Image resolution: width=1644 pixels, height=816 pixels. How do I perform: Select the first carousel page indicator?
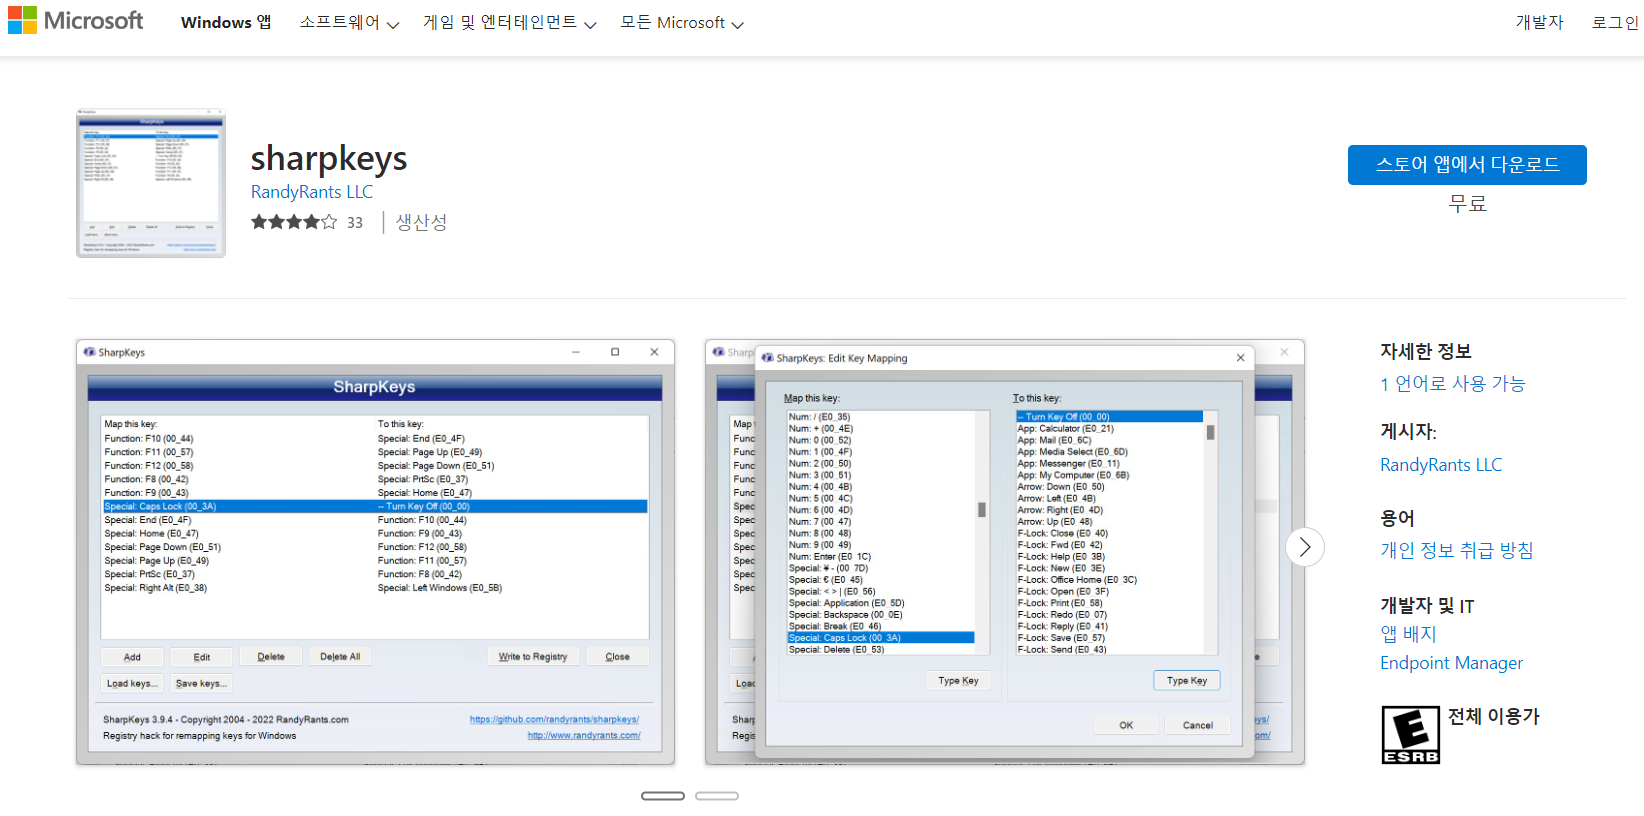663,796
